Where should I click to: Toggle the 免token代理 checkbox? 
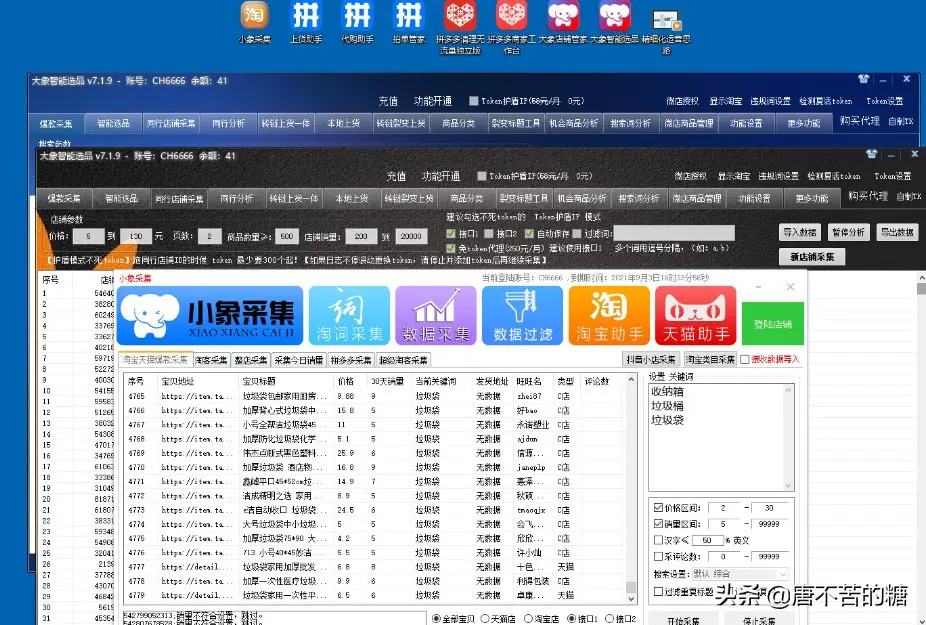pos(451,248)
